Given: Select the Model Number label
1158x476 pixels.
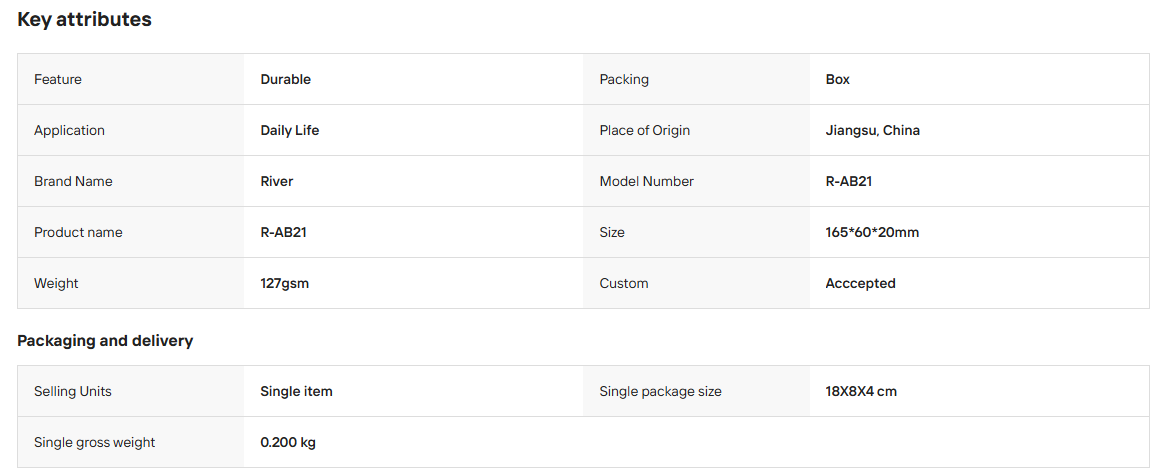Looking at the screenshot, I should point(646,181).
